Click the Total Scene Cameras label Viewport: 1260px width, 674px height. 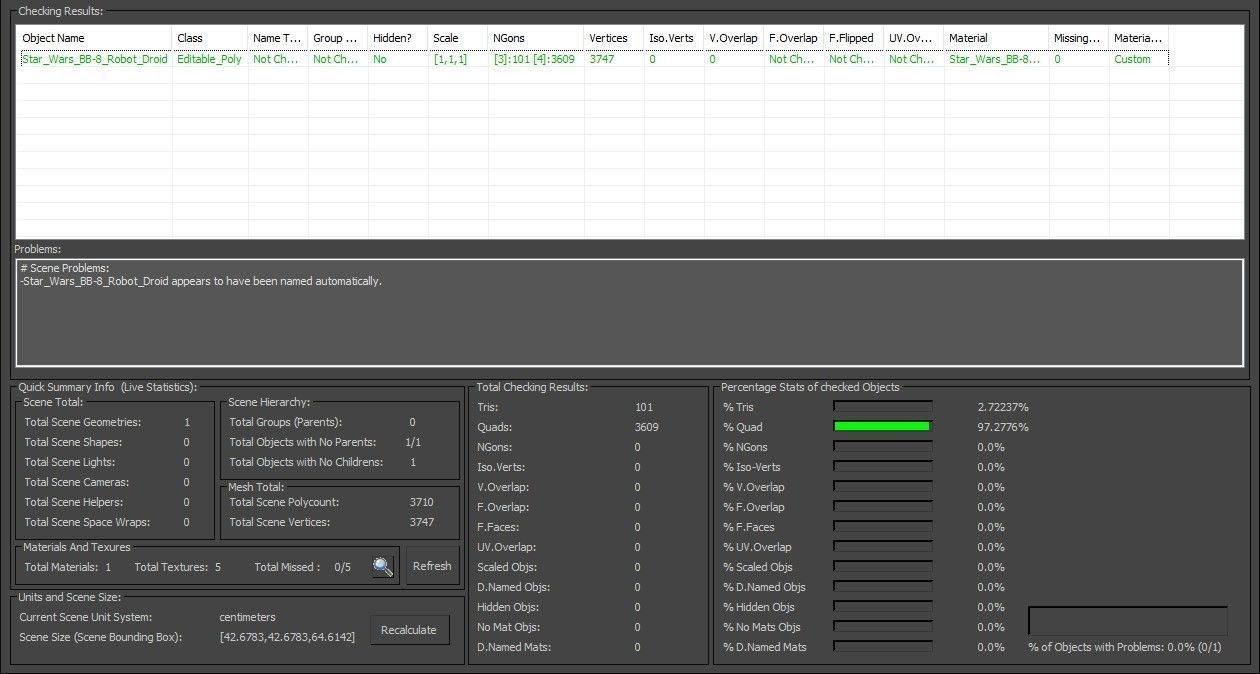(76, 482)
